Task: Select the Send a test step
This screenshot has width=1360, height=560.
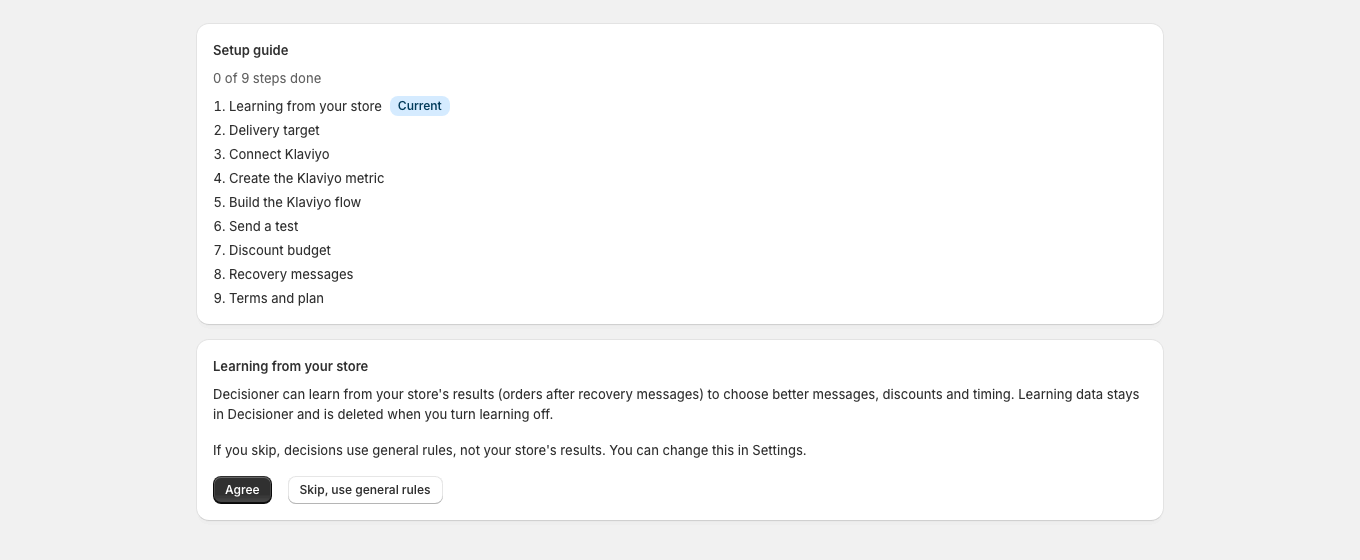Action: pos(263,226)
